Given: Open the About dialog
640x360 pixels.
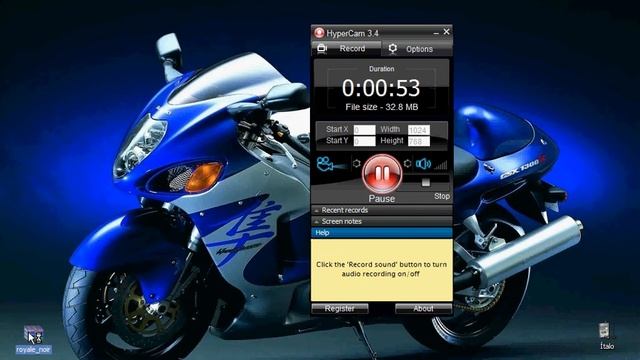Looking at the screenshot, I should 423,309.
